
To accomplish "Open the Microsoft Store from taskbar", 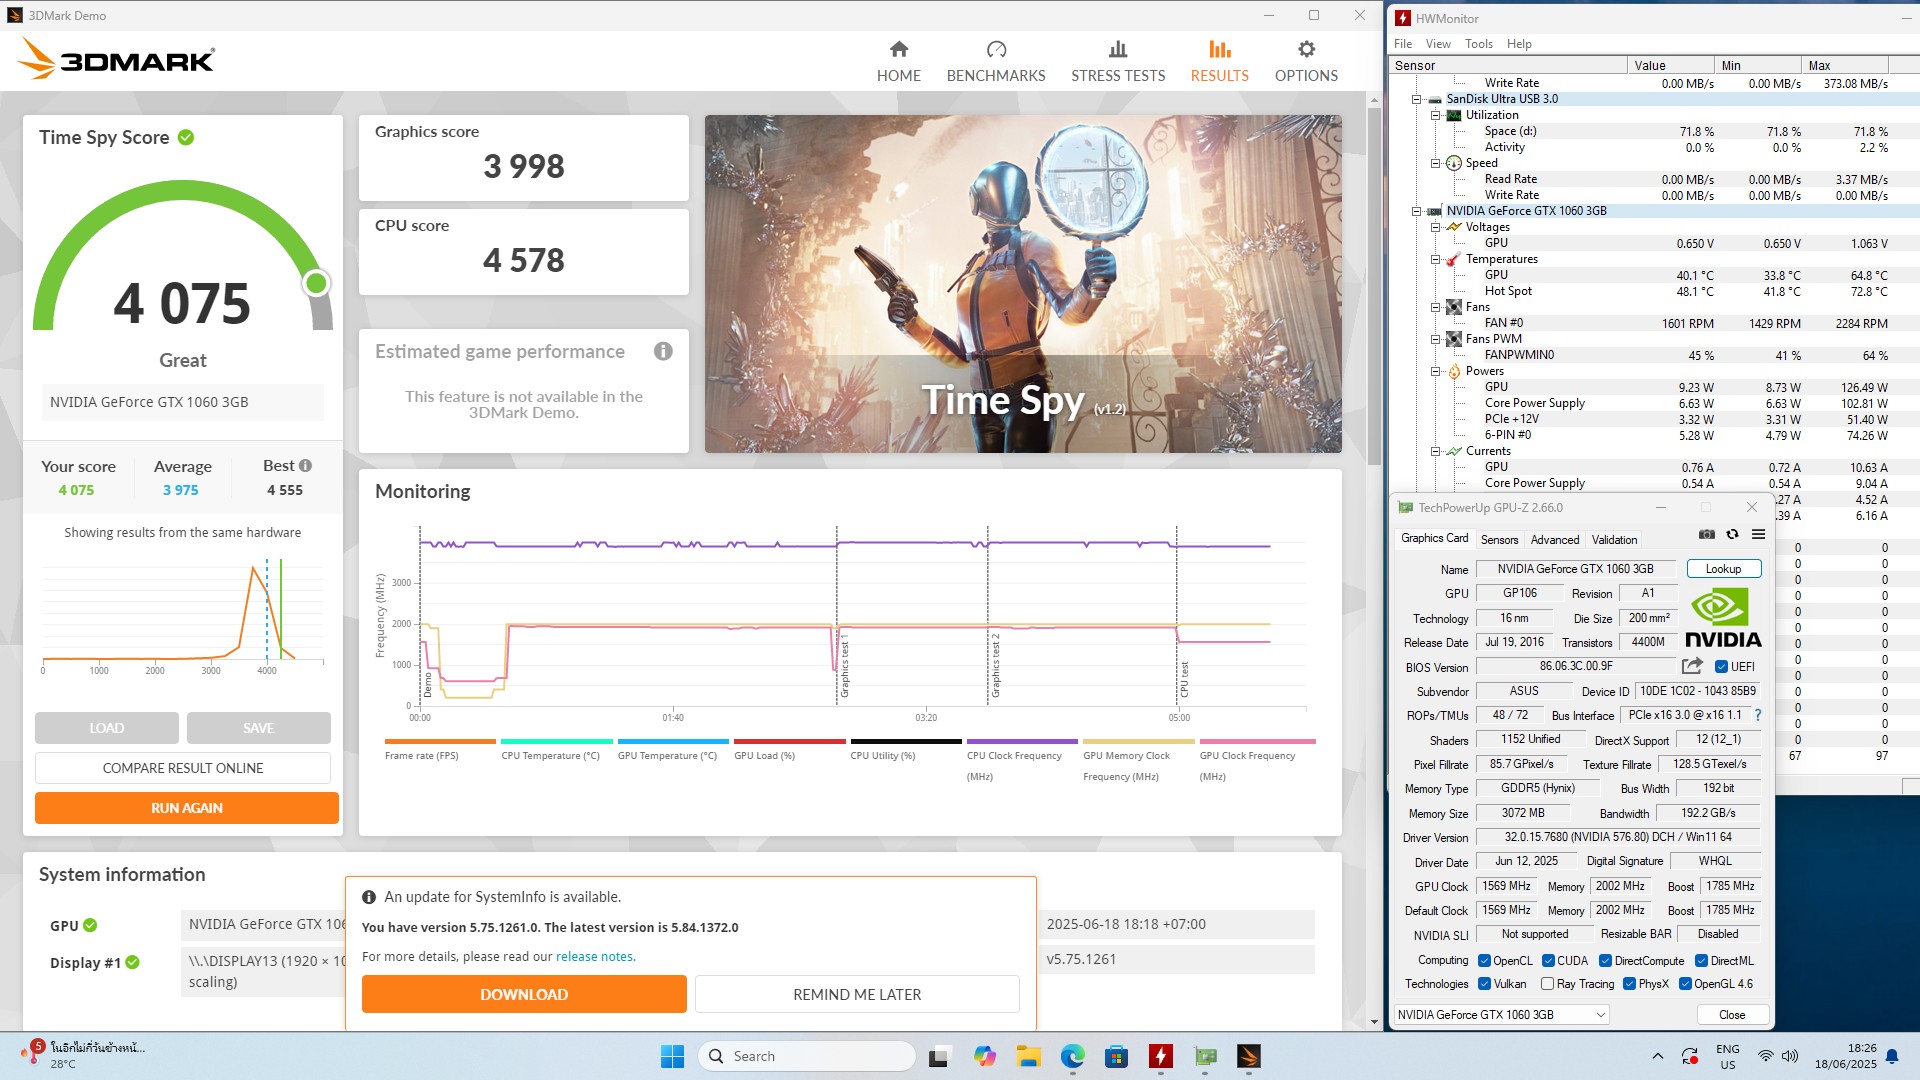I will [1116, 1056].
